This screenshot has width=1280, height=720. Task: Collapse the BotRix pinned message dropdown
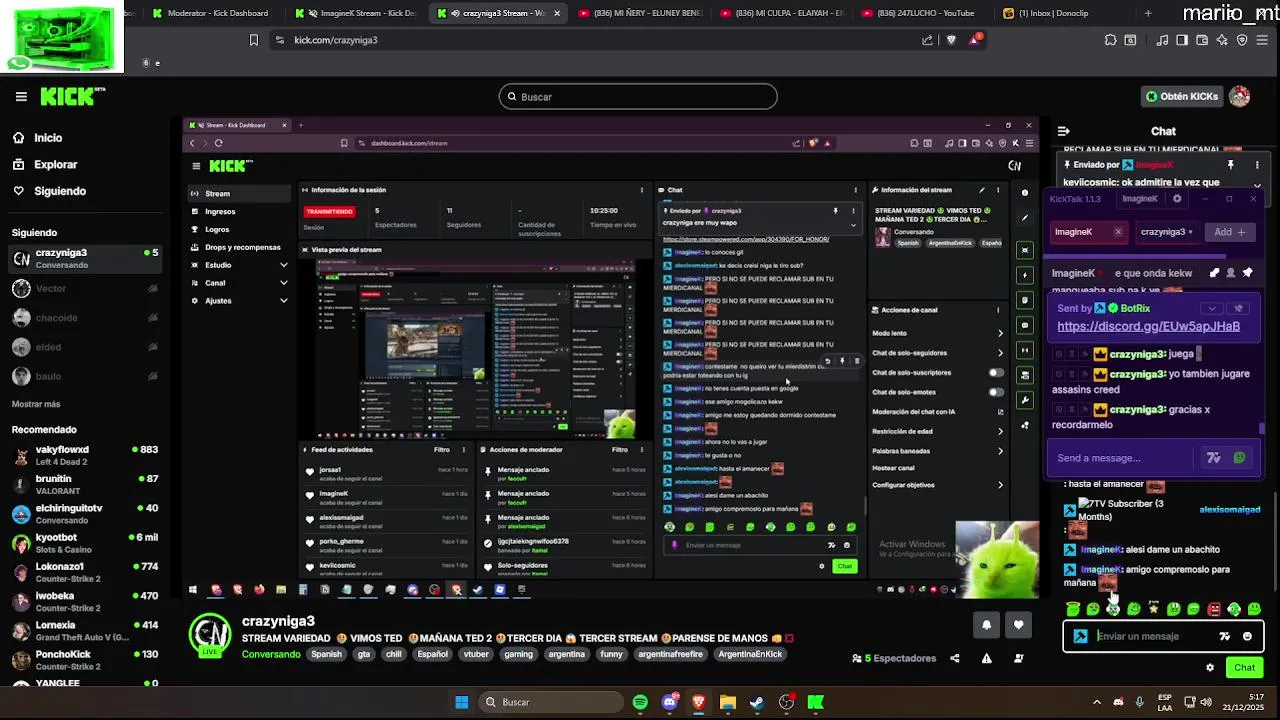[x=1212, y=308]
